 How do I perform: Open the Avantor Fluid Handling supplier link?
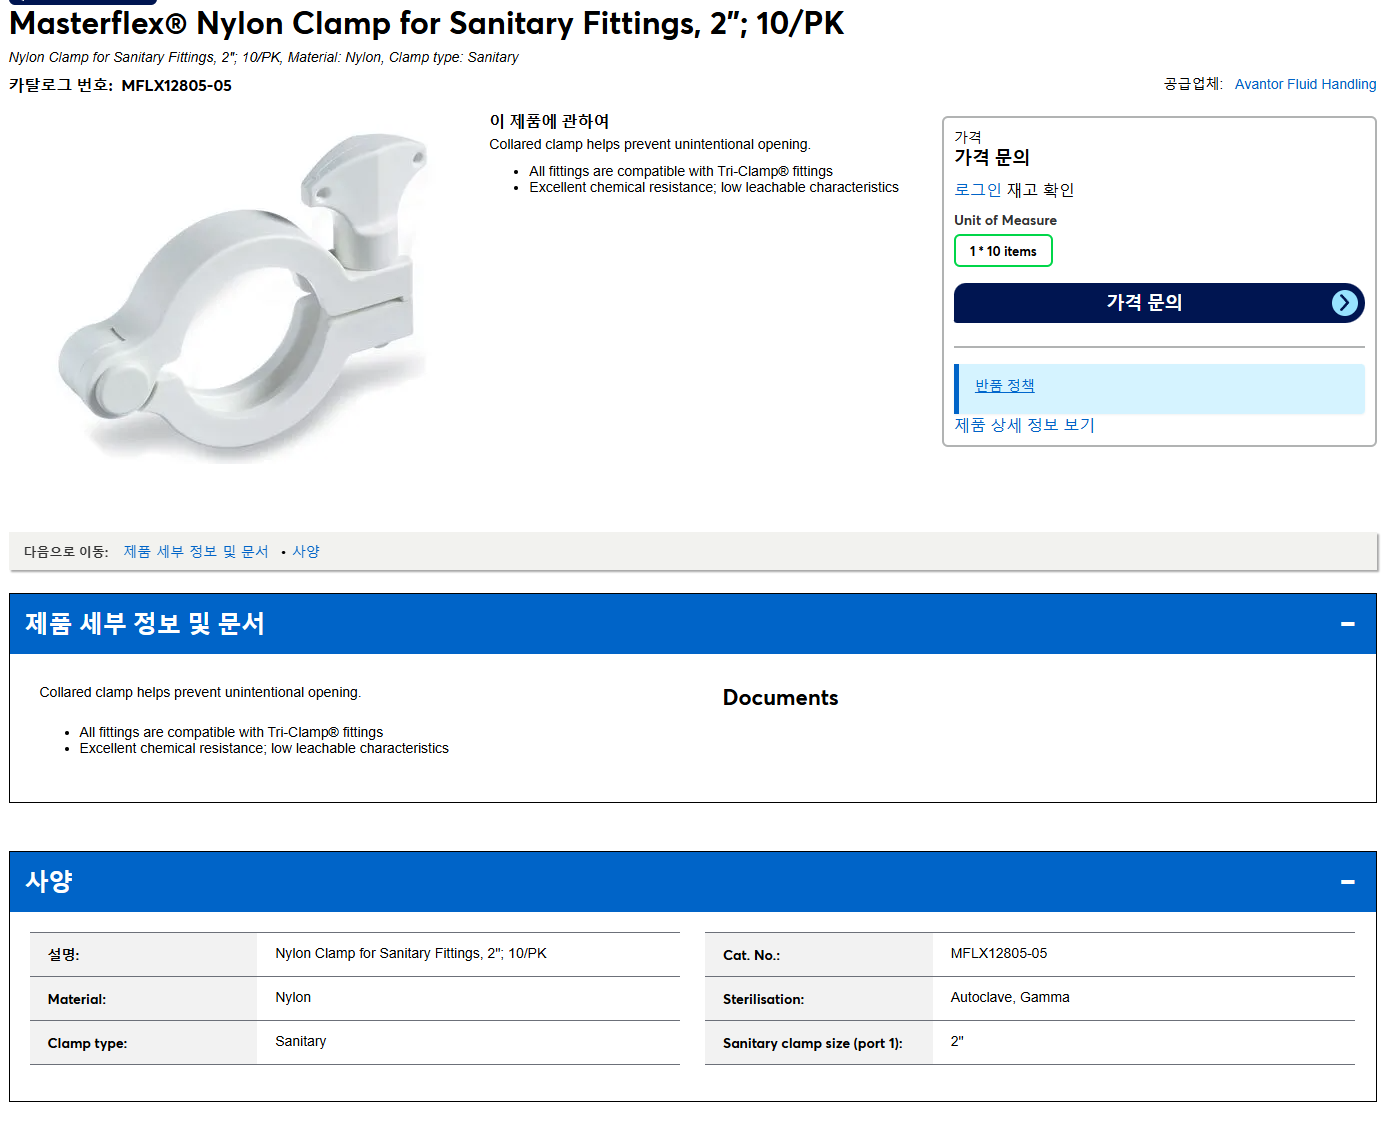(1305, 84)
